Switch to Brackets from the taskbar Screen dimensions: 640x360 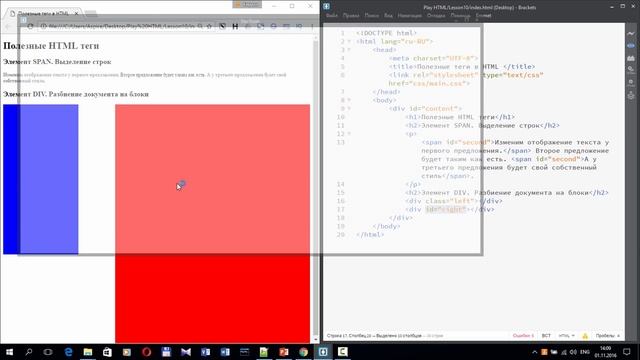tap(323, 352)
